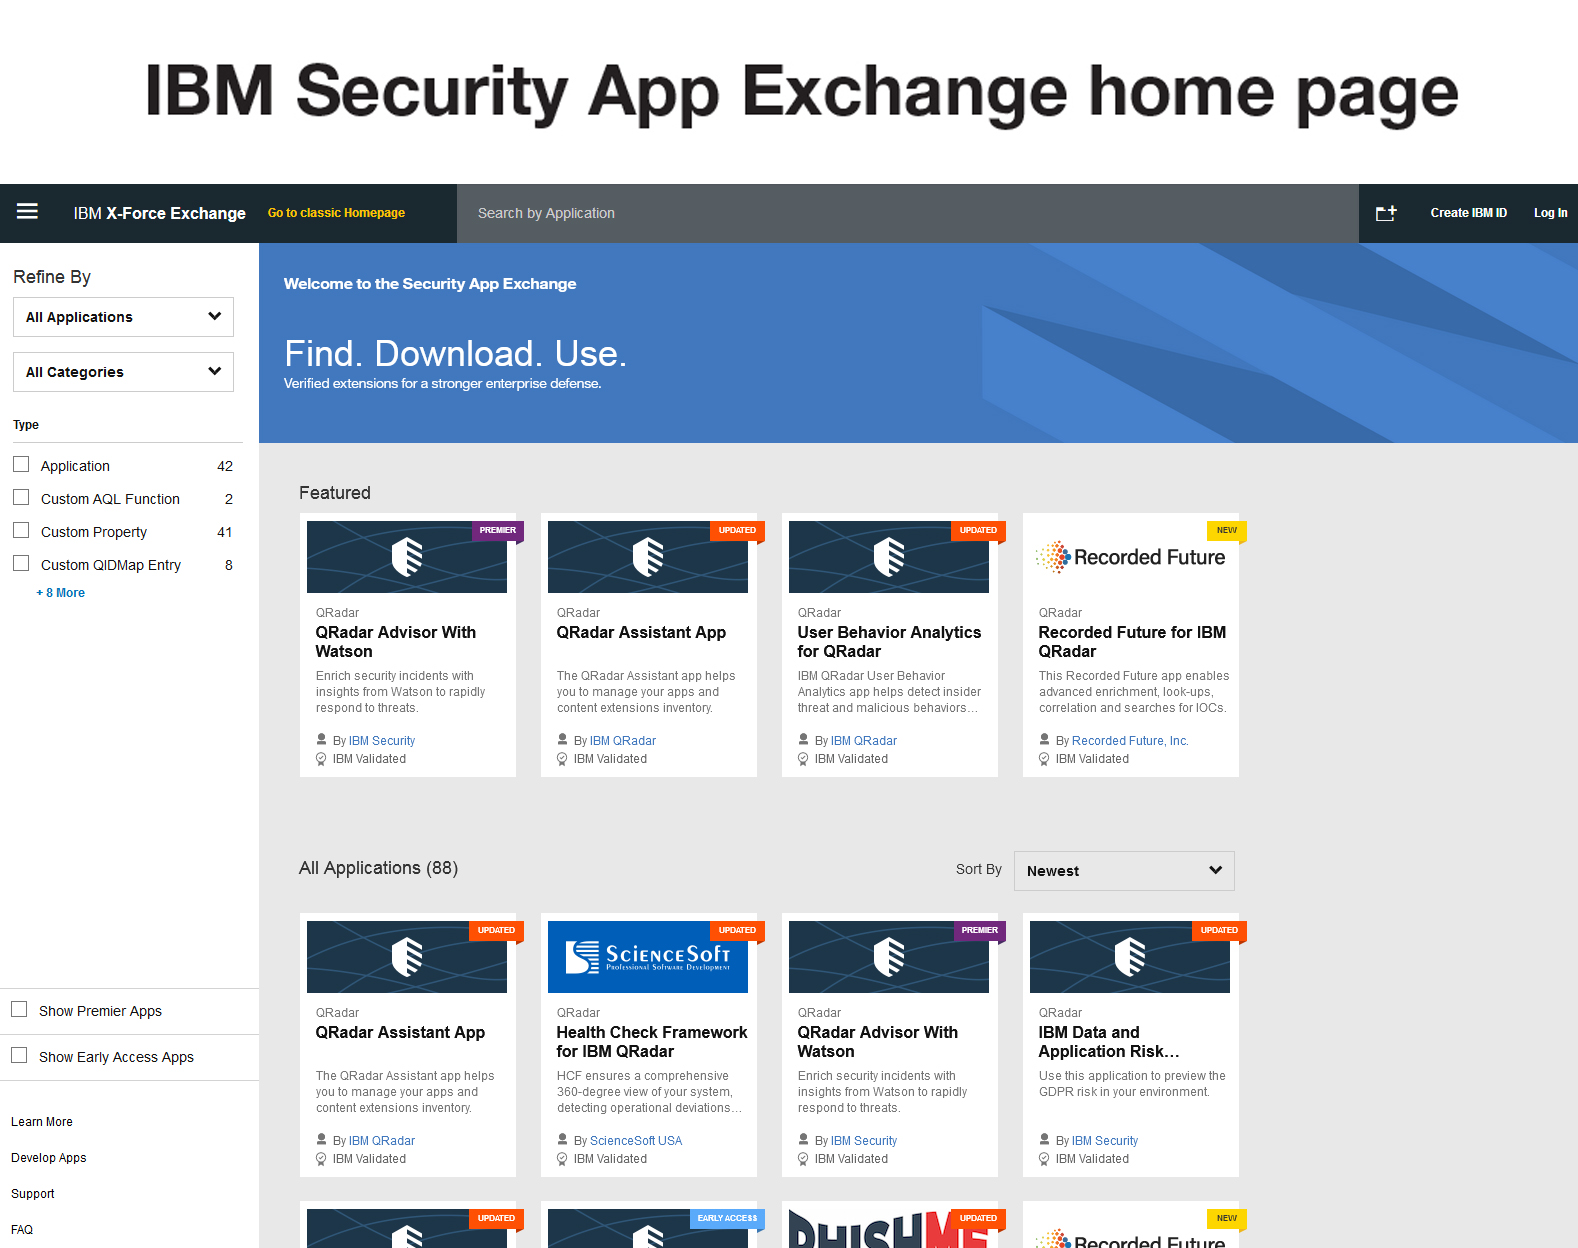Open Develop Apps link
Viewport: 1578px width, 1248px height.
point(49,1158)
